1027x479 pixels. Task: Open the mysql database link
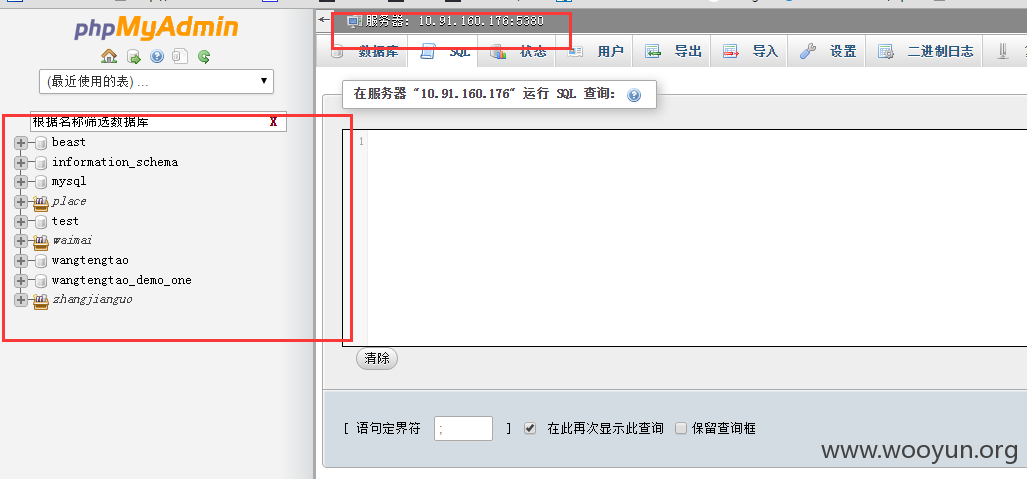(x=69, y=182)
